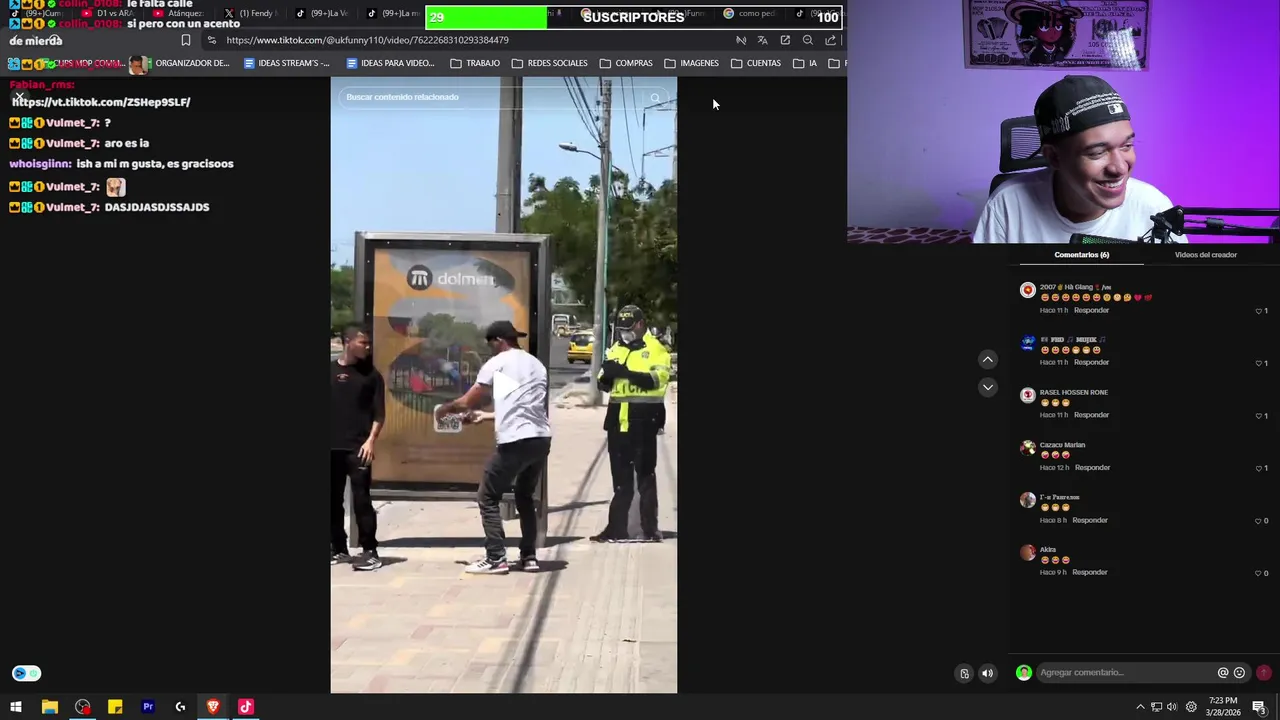The width and height of the screenshot is (1280, 720).
Task: Open Logitech G HUB from the taskbar
Action: click(180, 707)
